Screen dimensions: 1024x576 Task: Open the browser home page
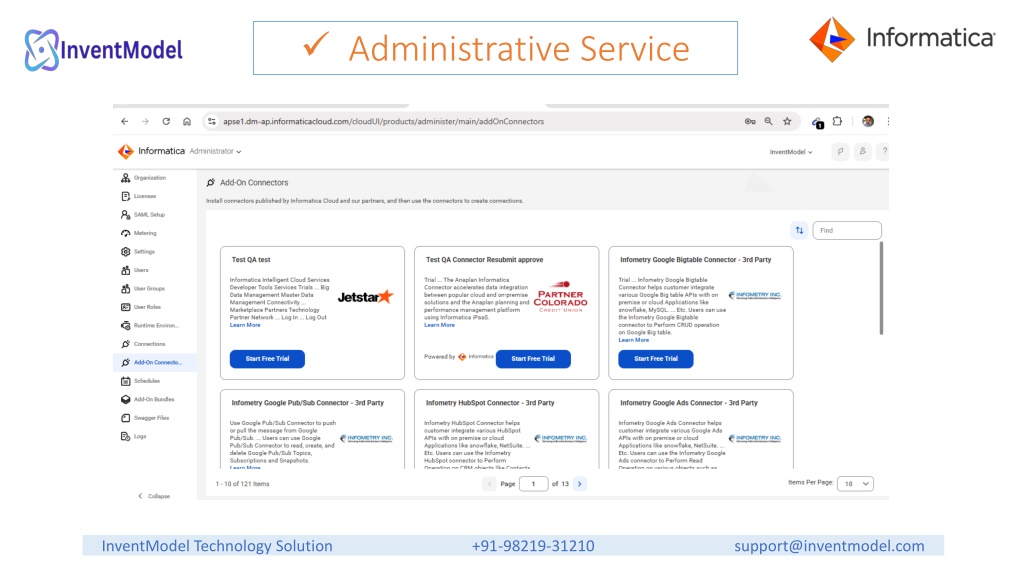tap(187, 121)
